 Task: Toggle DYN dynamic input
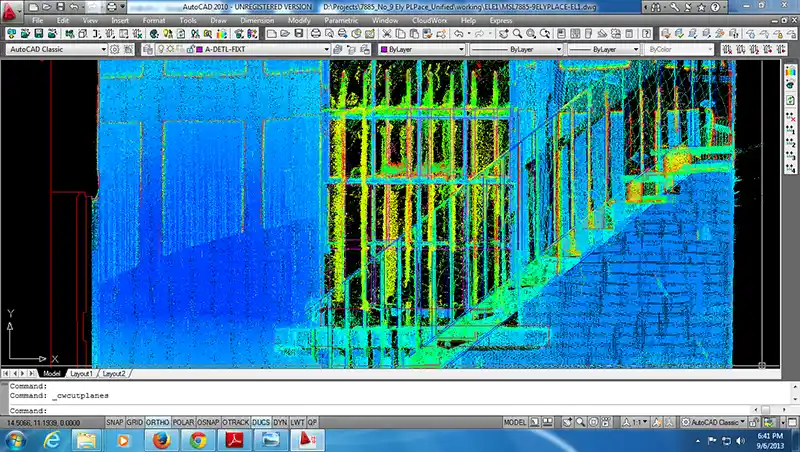click(x=280, y=422)
